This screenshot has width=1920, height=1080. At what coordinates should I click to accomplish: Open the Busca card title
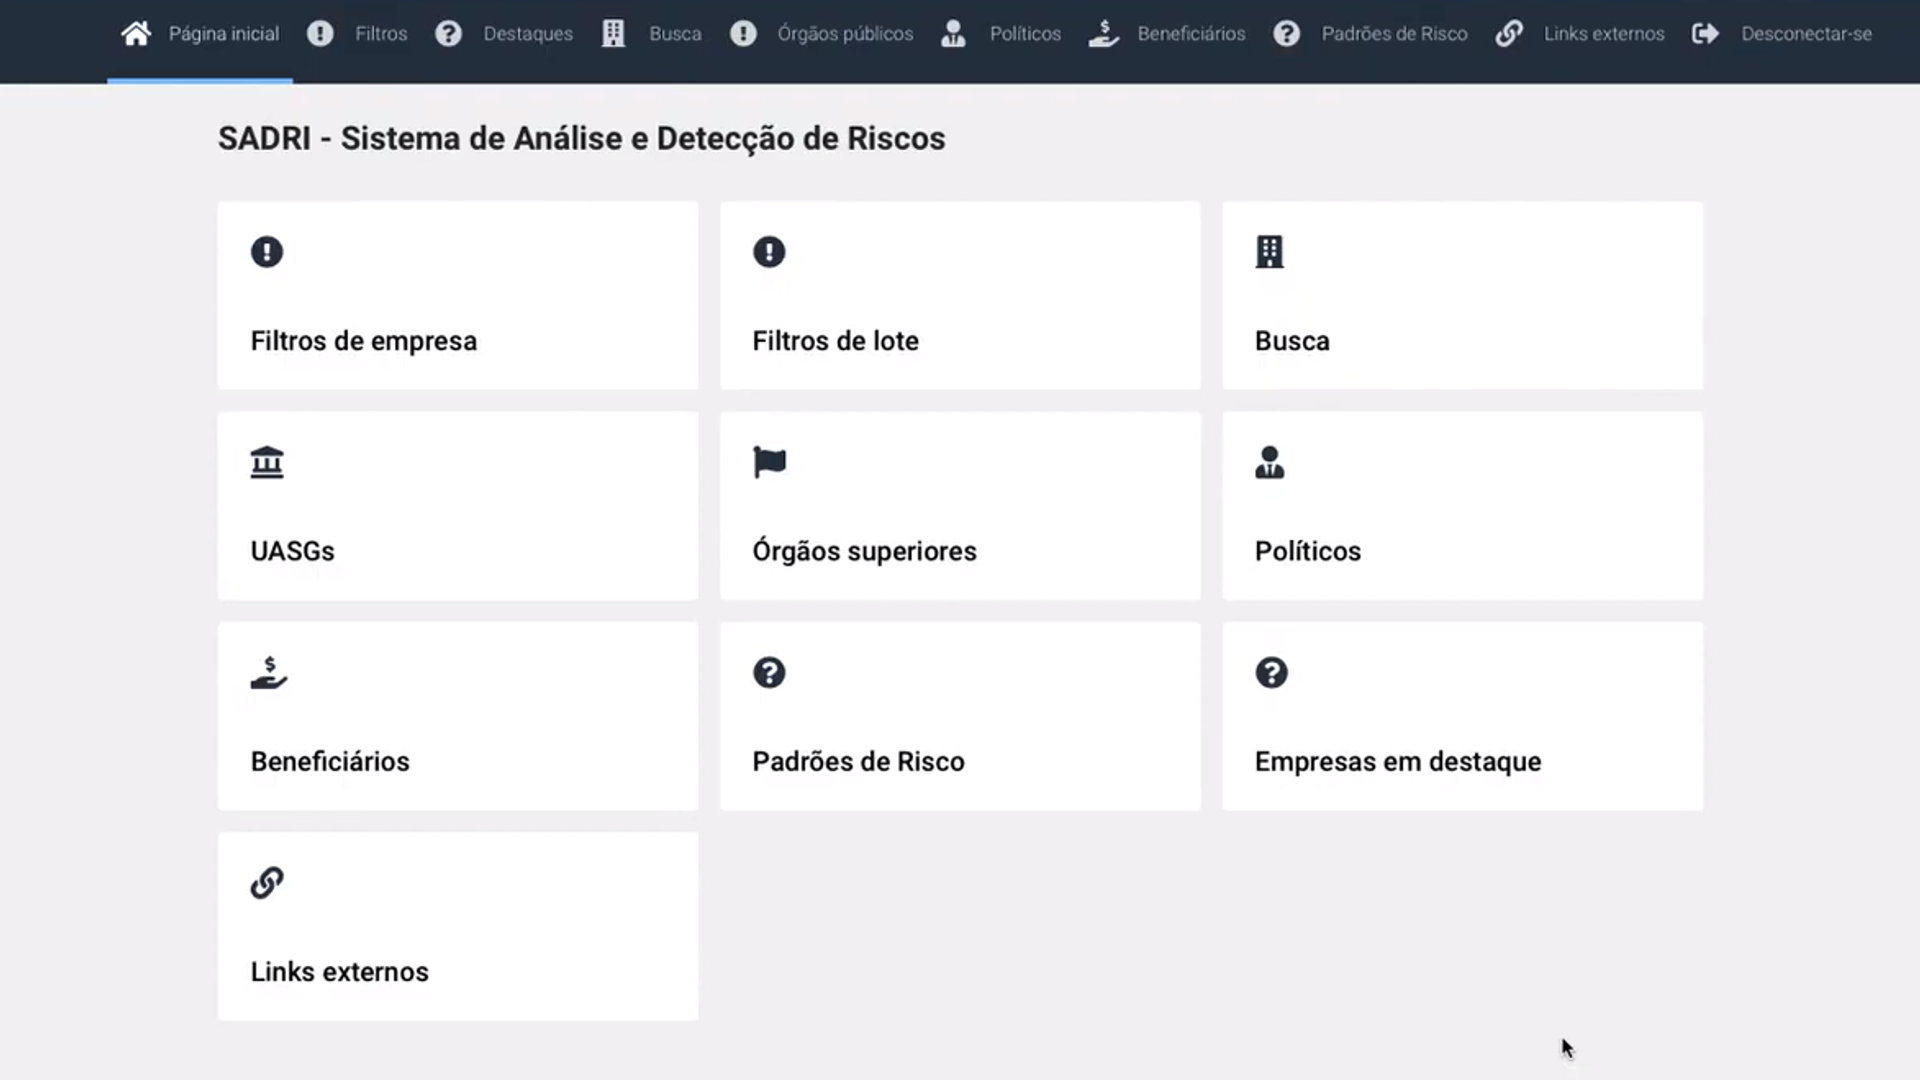click(x=1292, y=341)
